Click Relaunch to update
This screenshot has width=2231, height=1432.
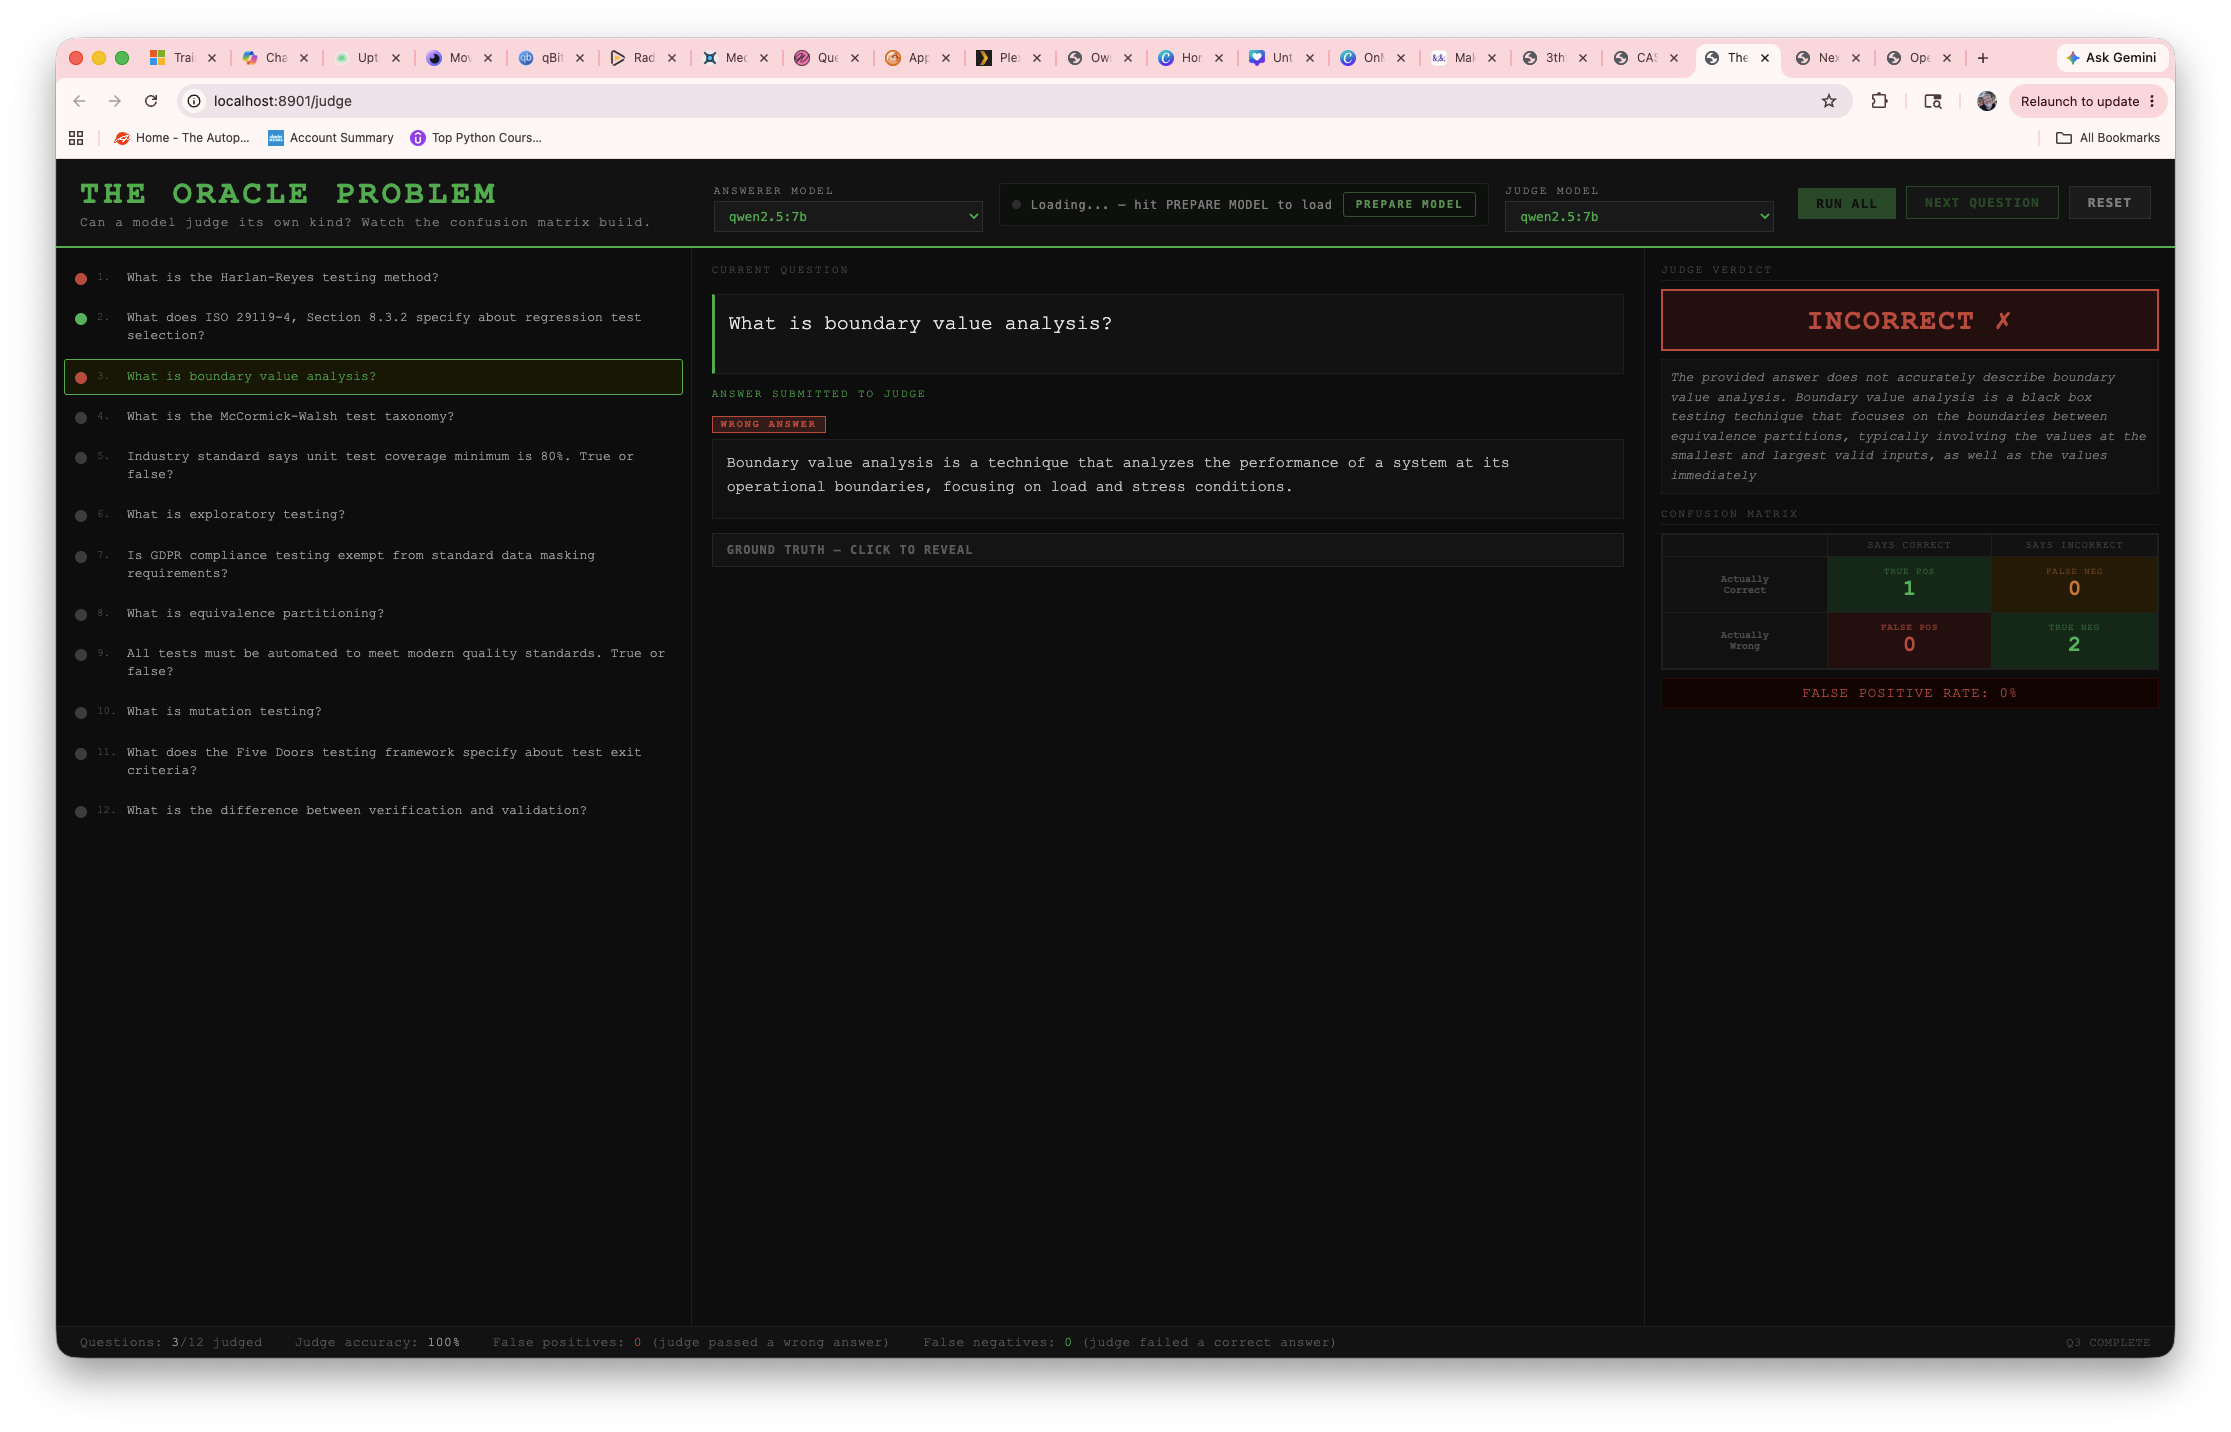coord(2087,101)
